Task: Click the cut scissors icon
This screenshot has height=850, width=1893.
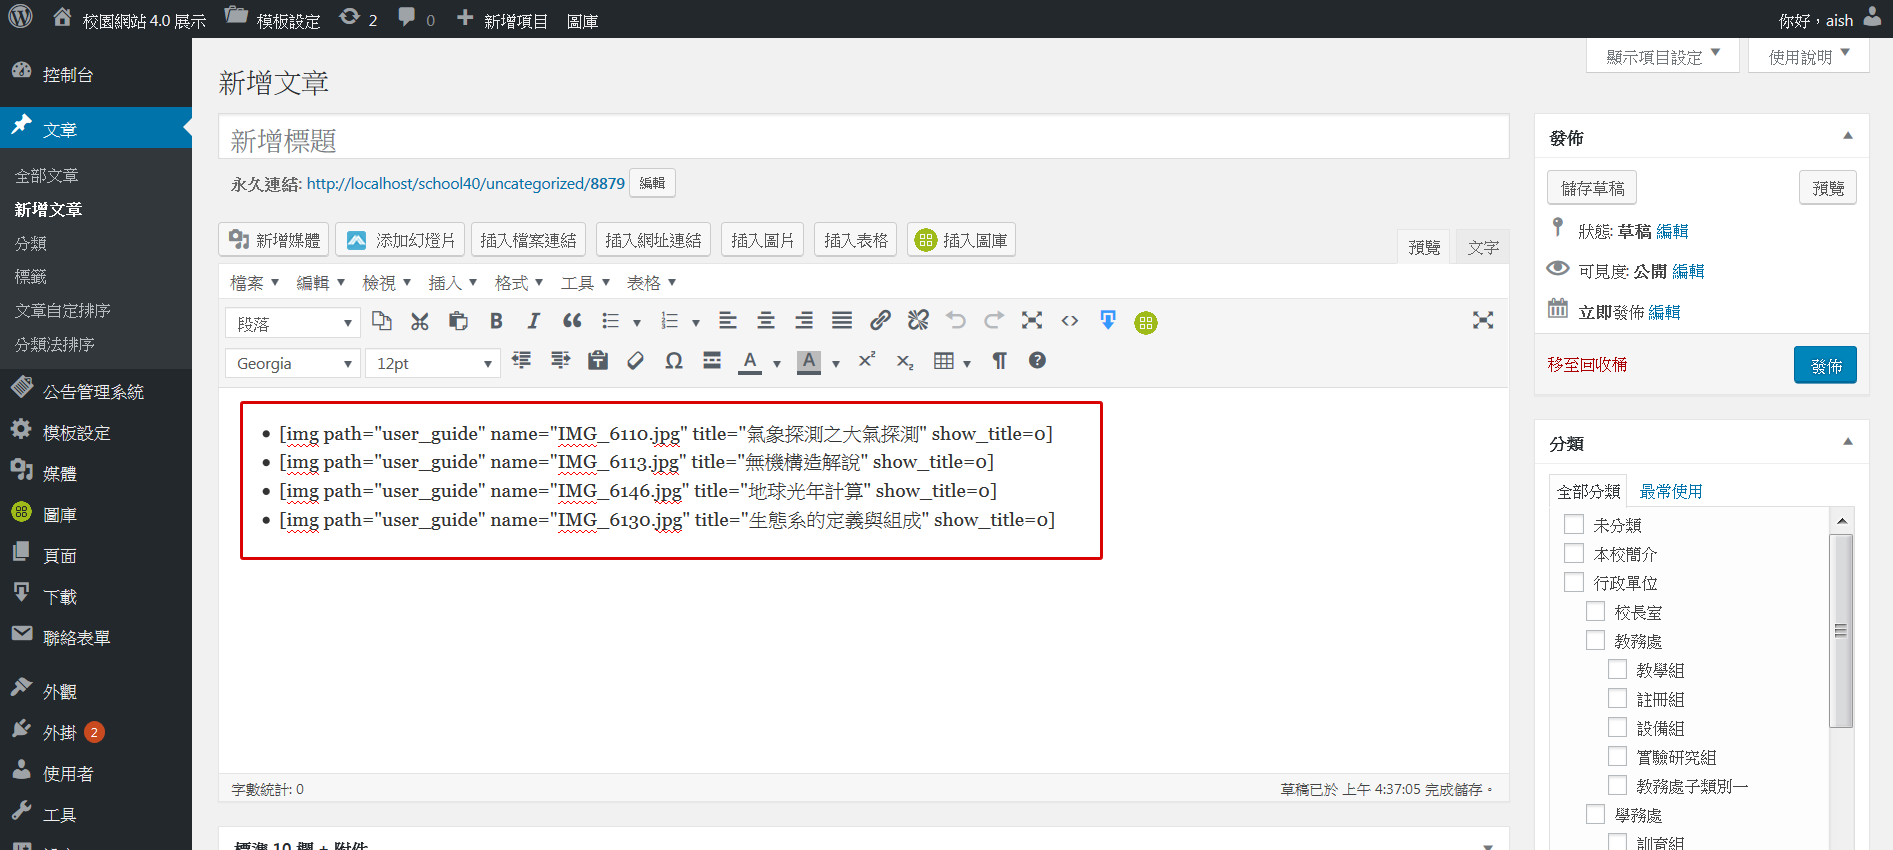Action: [420, 321]
